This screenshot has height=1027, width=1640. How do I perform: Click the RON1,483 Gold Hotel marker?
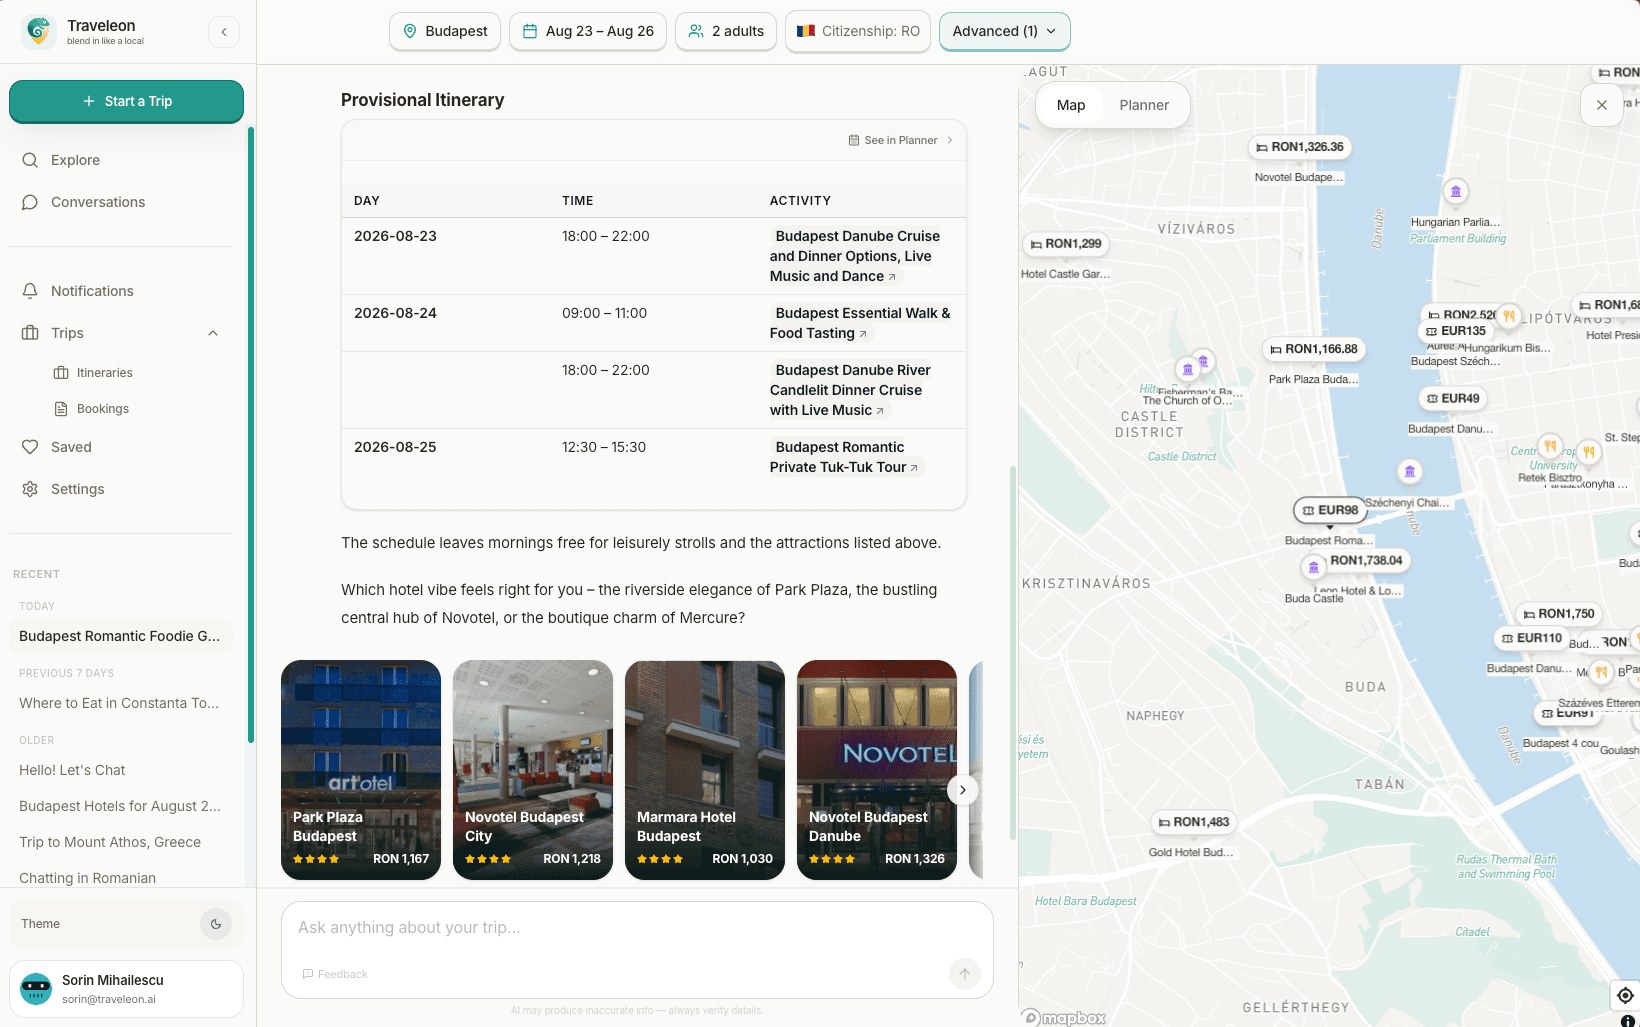[x=1194, y=822]
